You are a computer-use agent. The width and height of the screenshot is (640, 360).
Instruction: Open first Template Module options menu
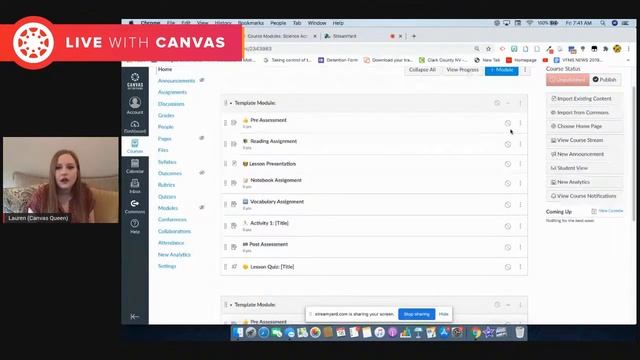520,103
